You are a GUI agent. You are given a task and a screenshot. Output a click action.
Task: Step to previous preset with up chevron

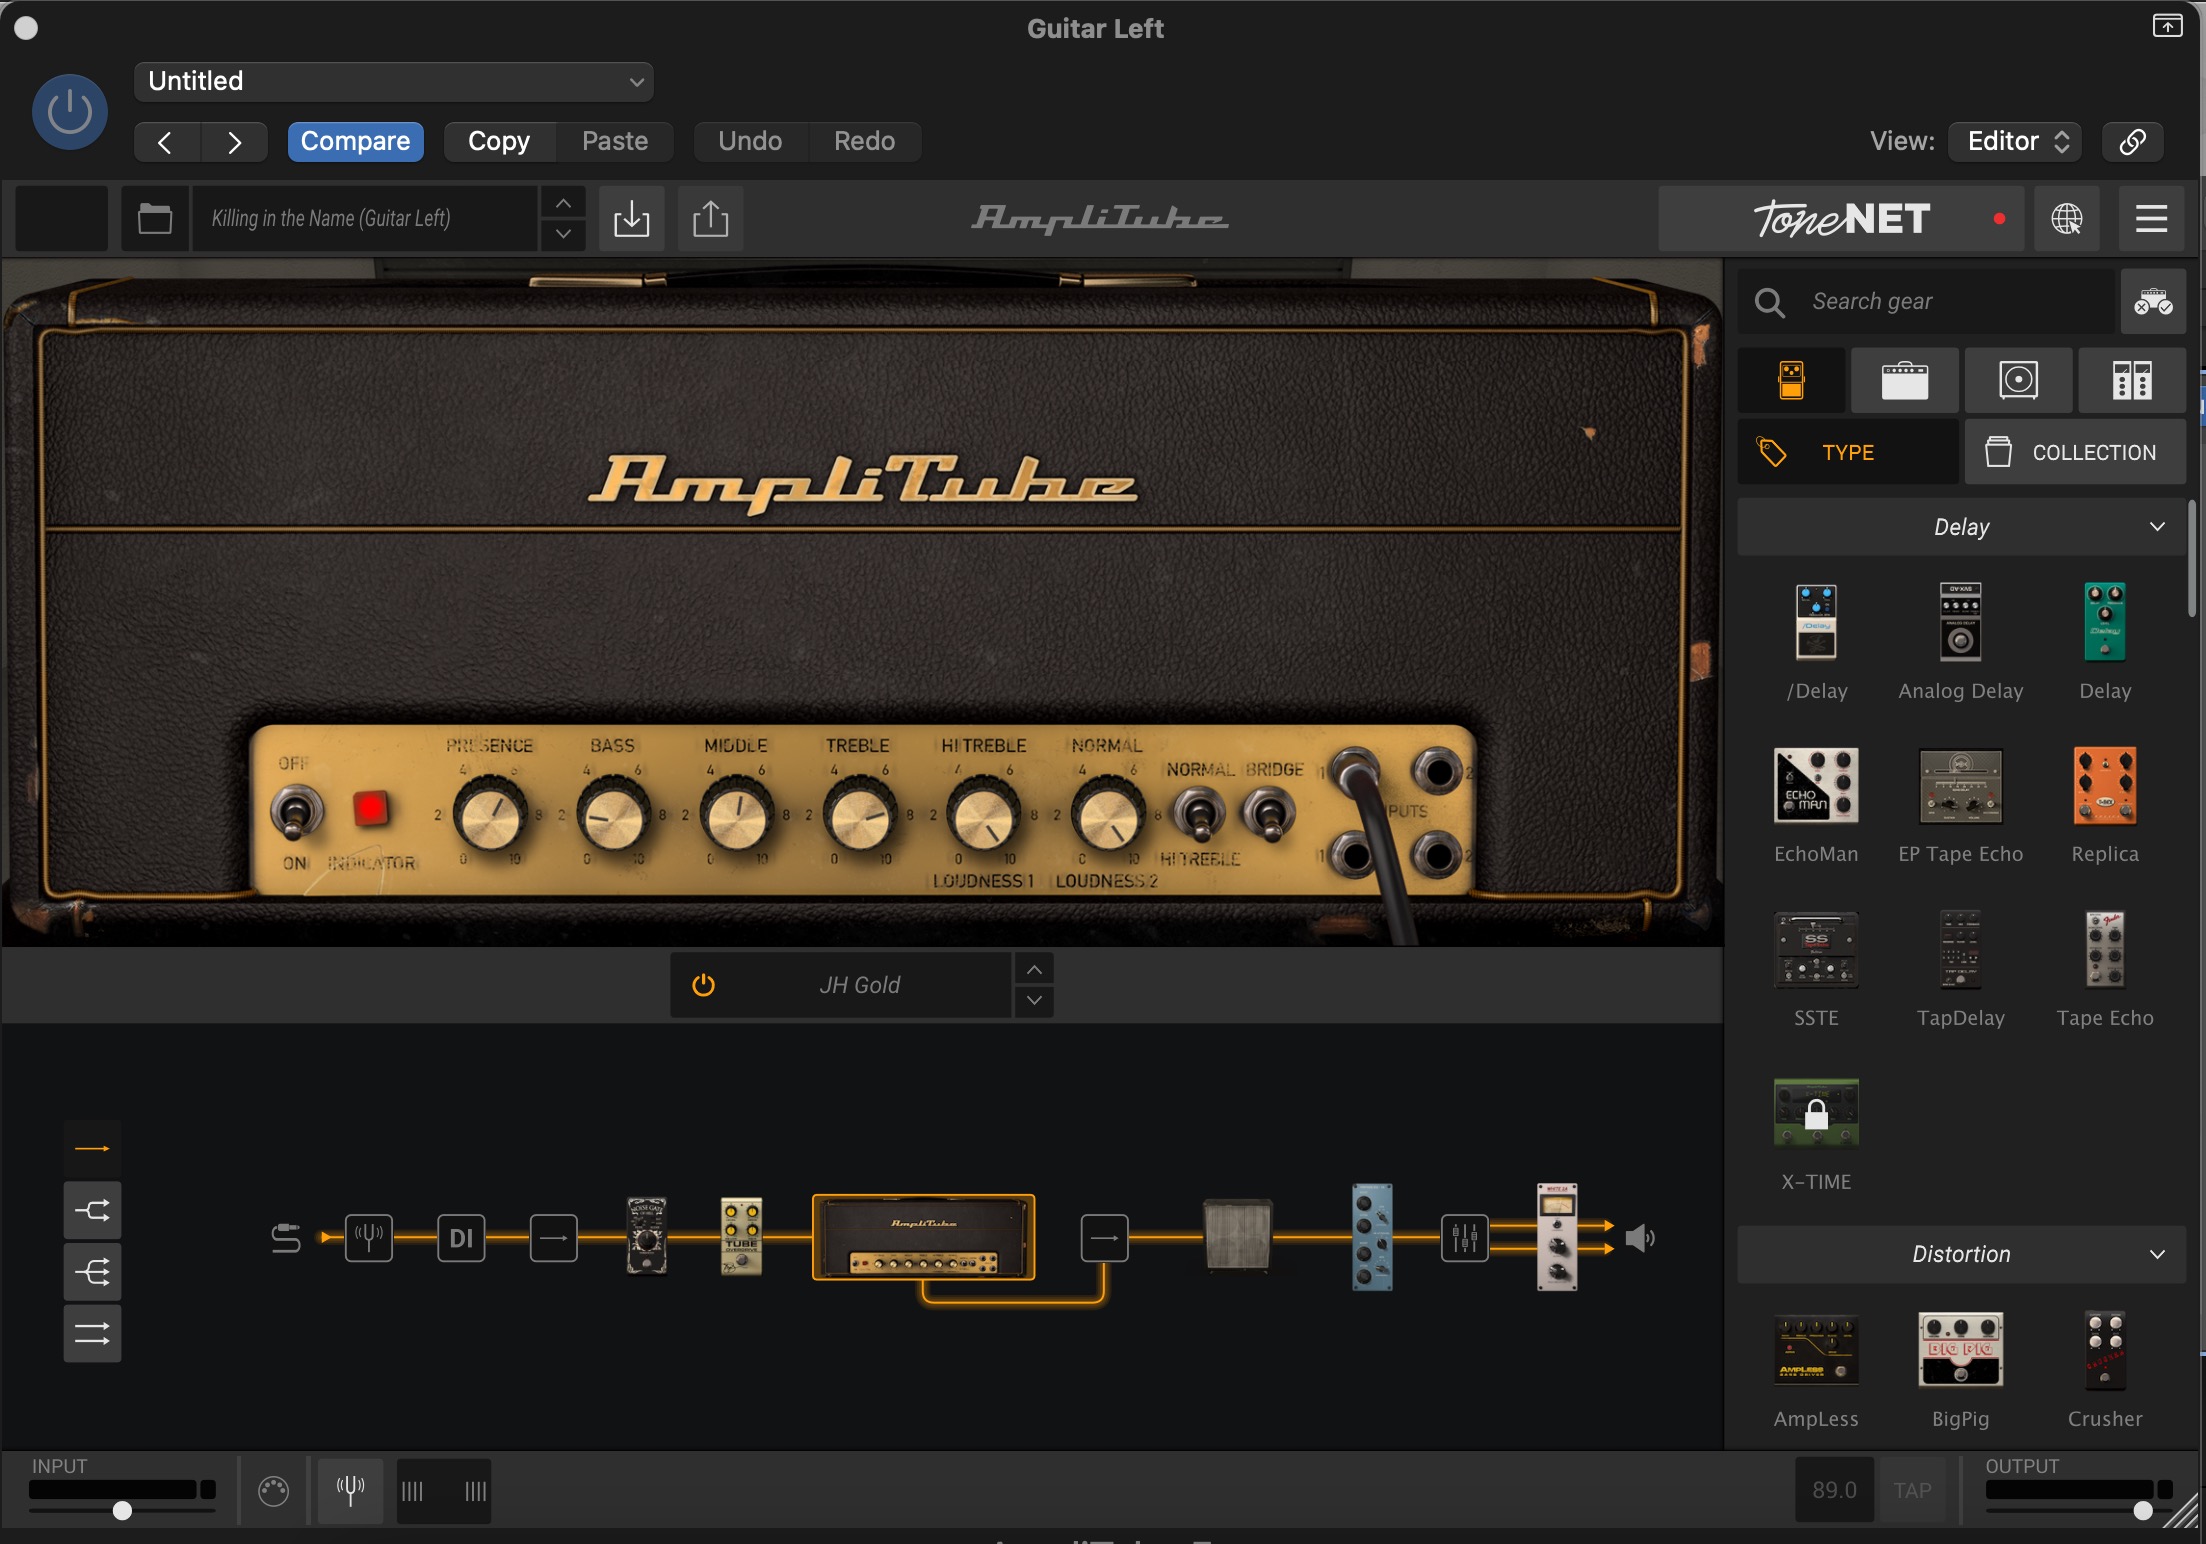(x=563, y=203)
